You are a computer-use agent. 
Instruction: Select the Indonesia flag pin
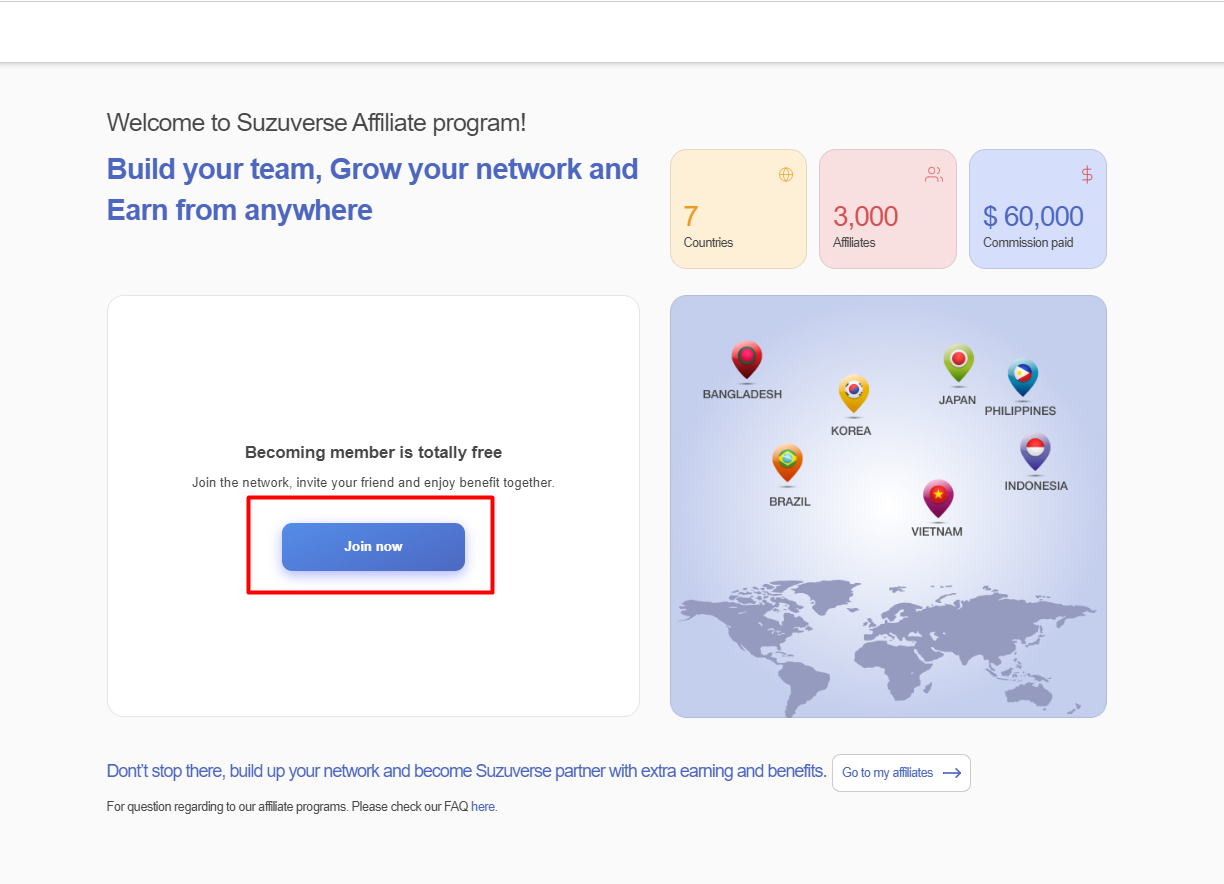coord(1035,452)
